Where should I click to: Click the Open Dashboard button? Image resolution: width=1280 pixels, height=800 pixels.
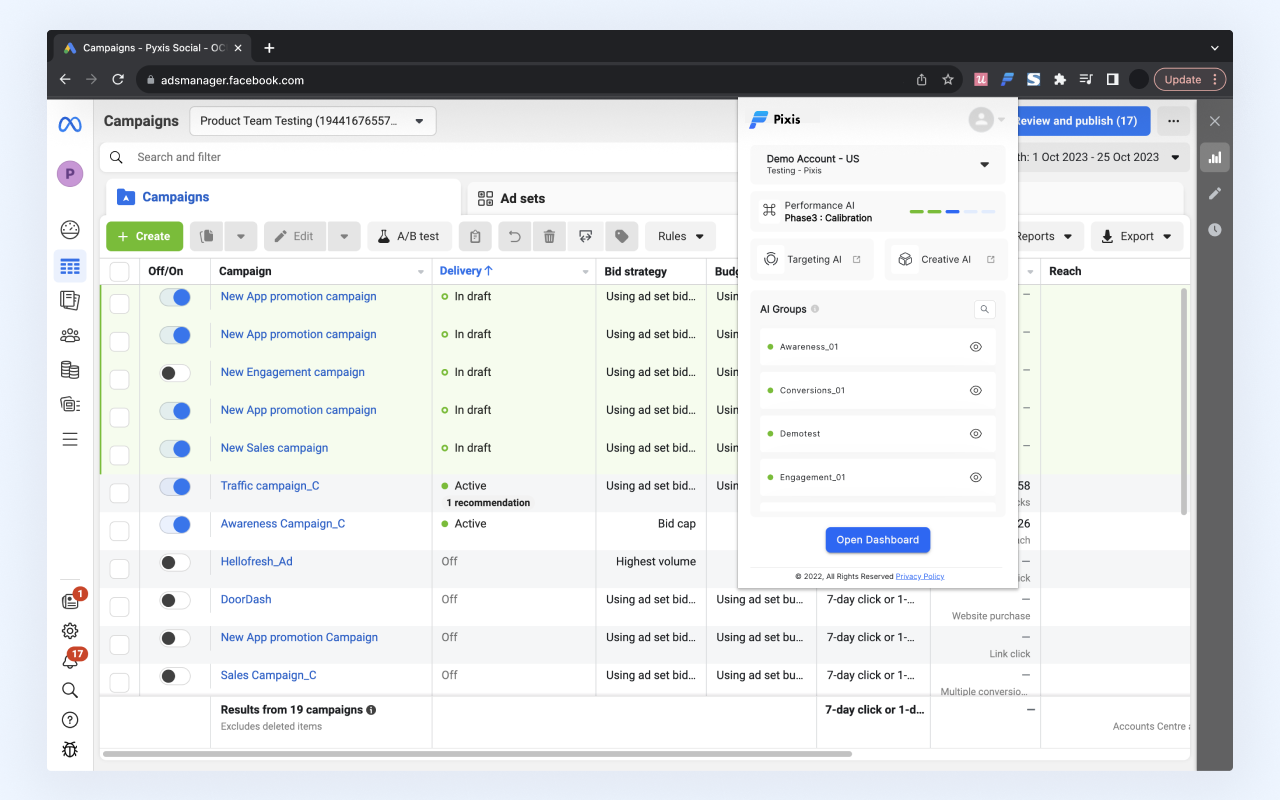coord(877,540)
